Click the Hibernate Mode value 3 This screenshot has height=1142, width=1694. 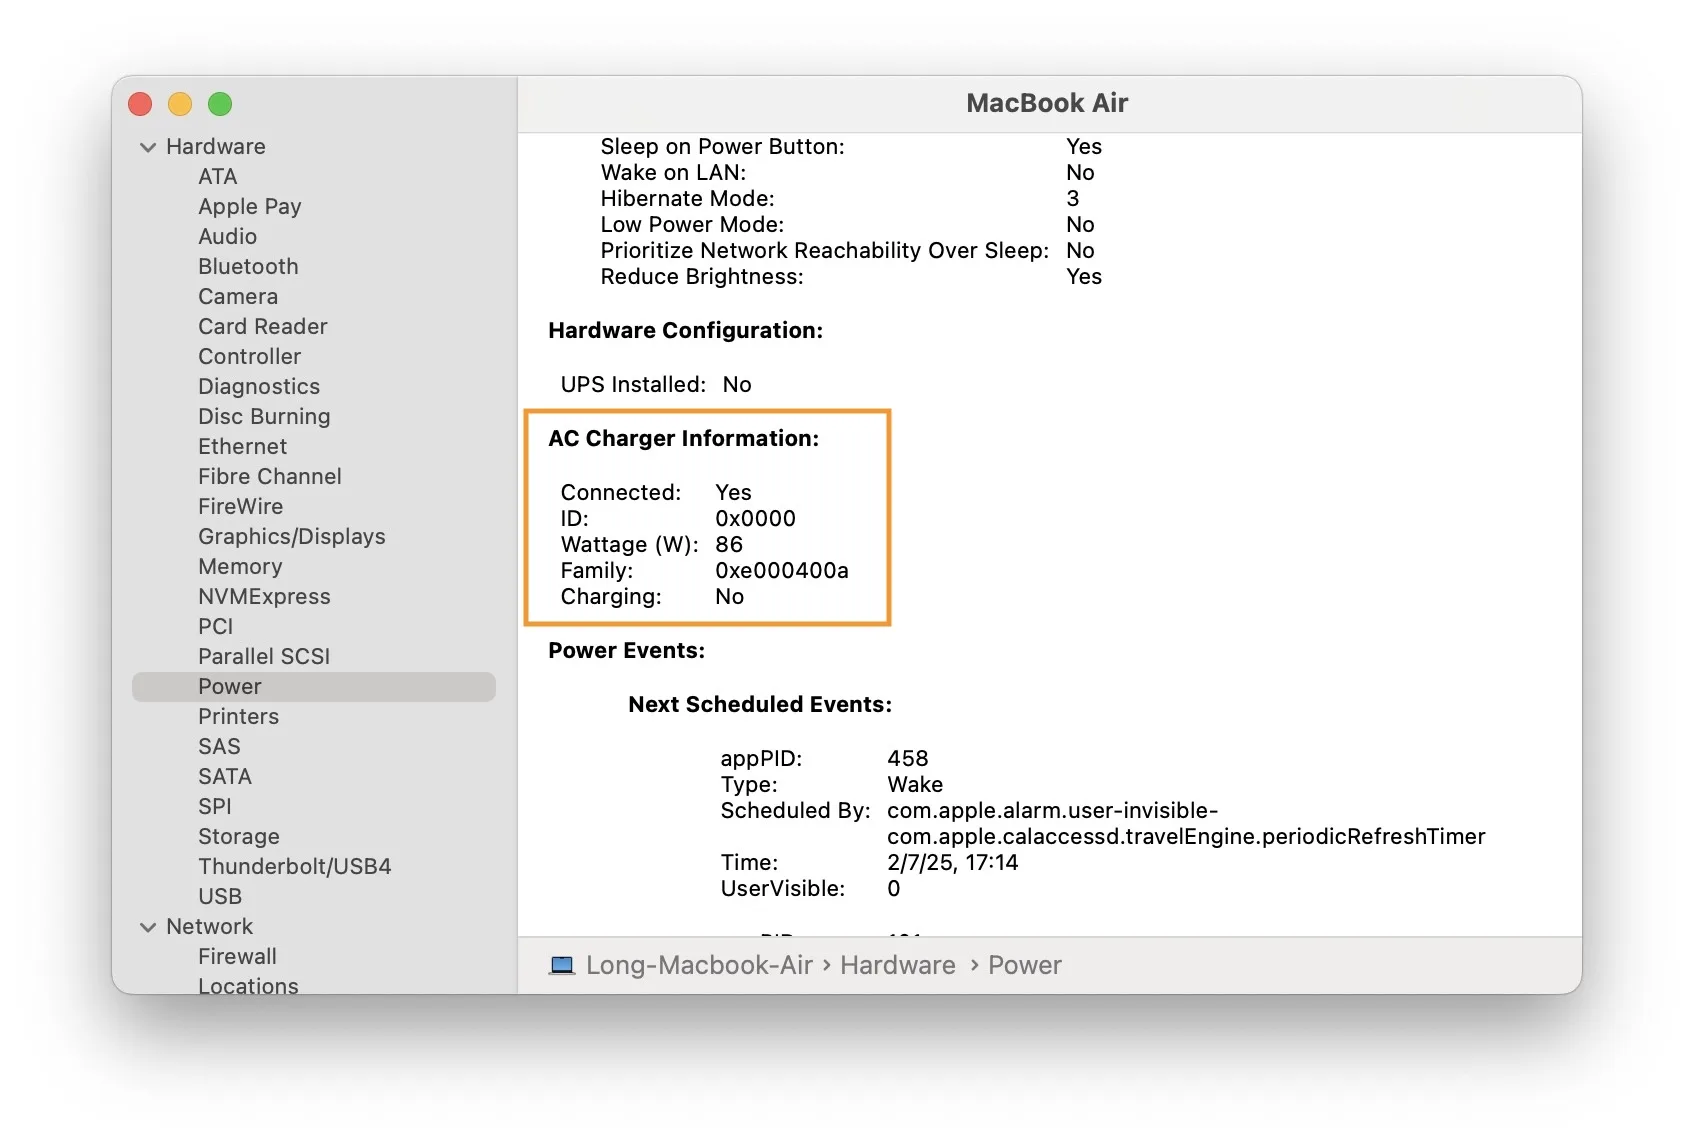[x=1073, y=199]
